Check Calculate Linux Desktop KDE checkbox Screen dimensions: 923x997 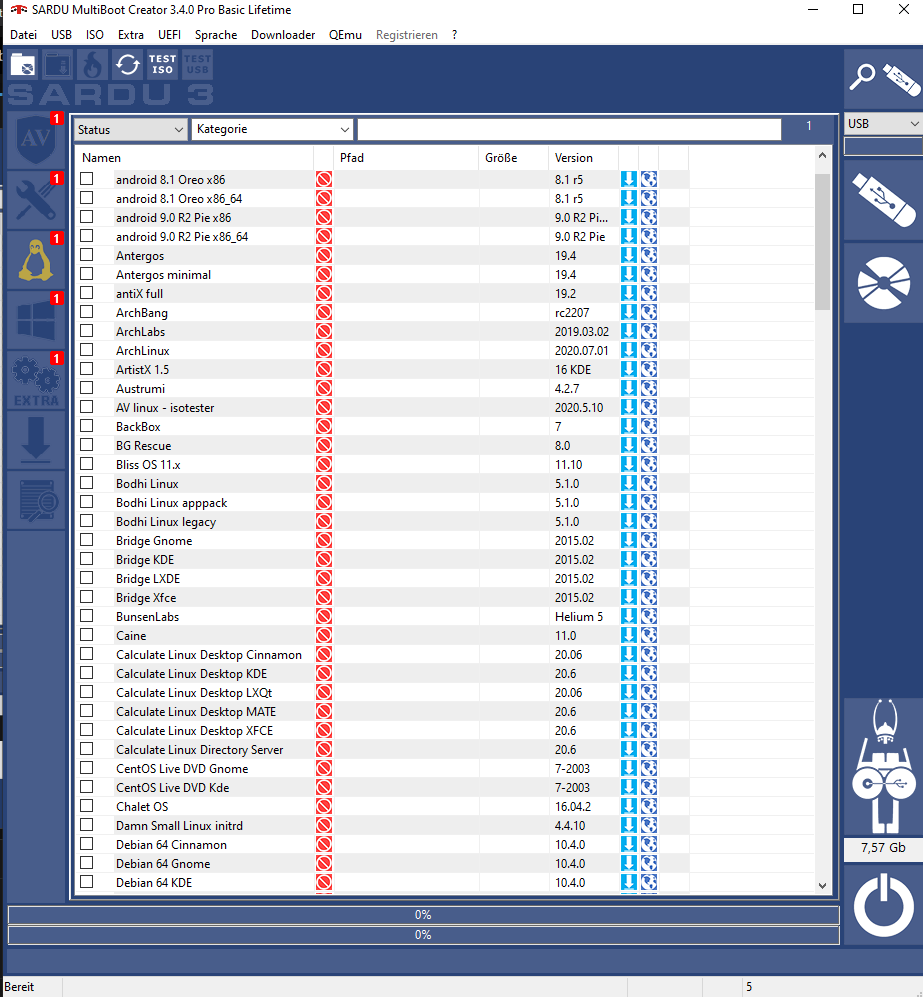87,673
